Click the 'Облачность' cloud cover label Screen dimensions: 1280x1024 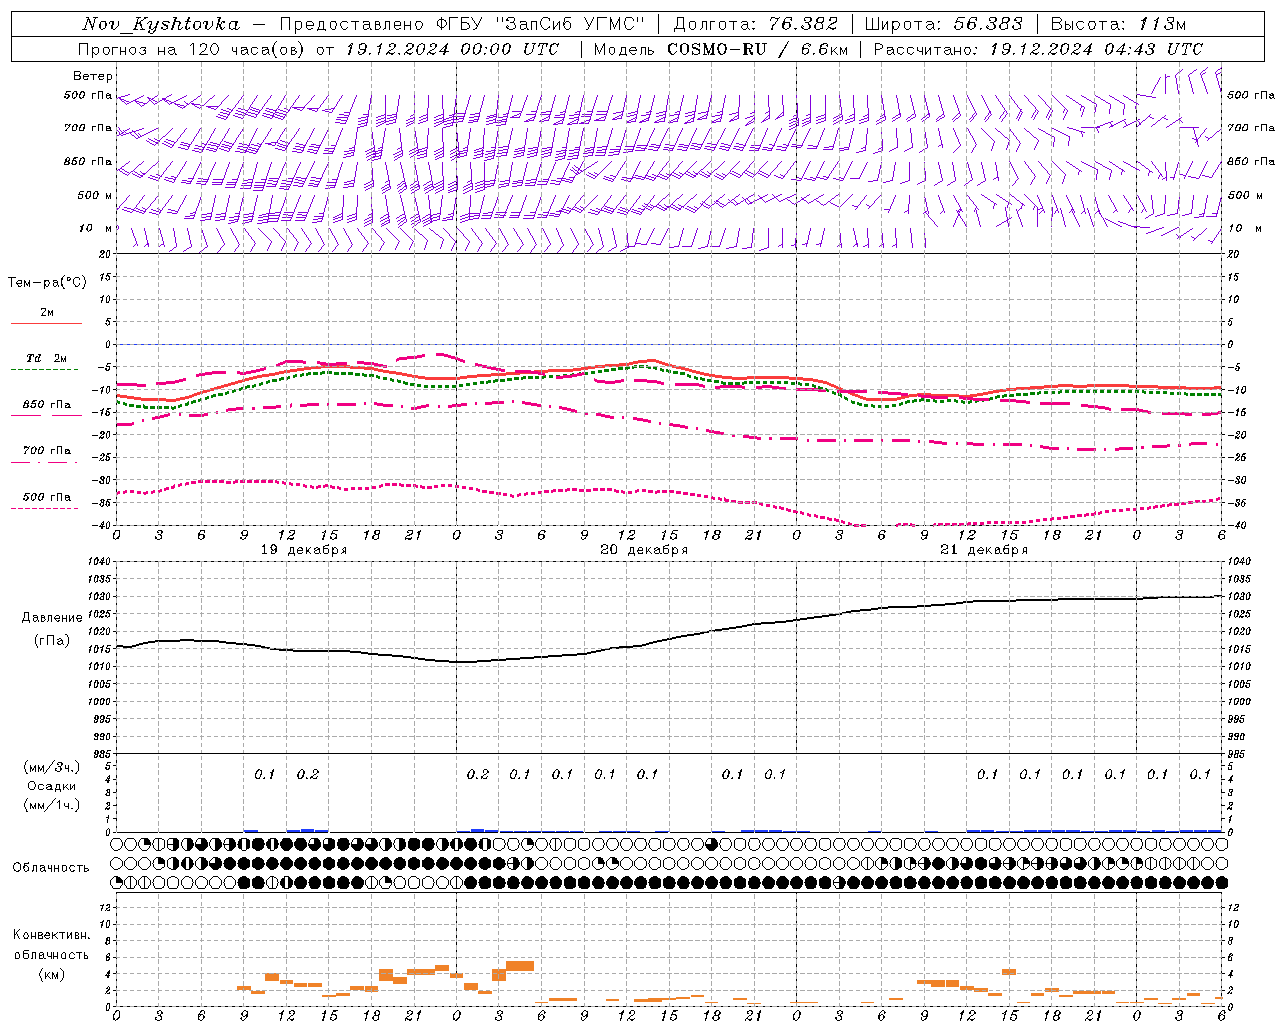pos(51,868)
